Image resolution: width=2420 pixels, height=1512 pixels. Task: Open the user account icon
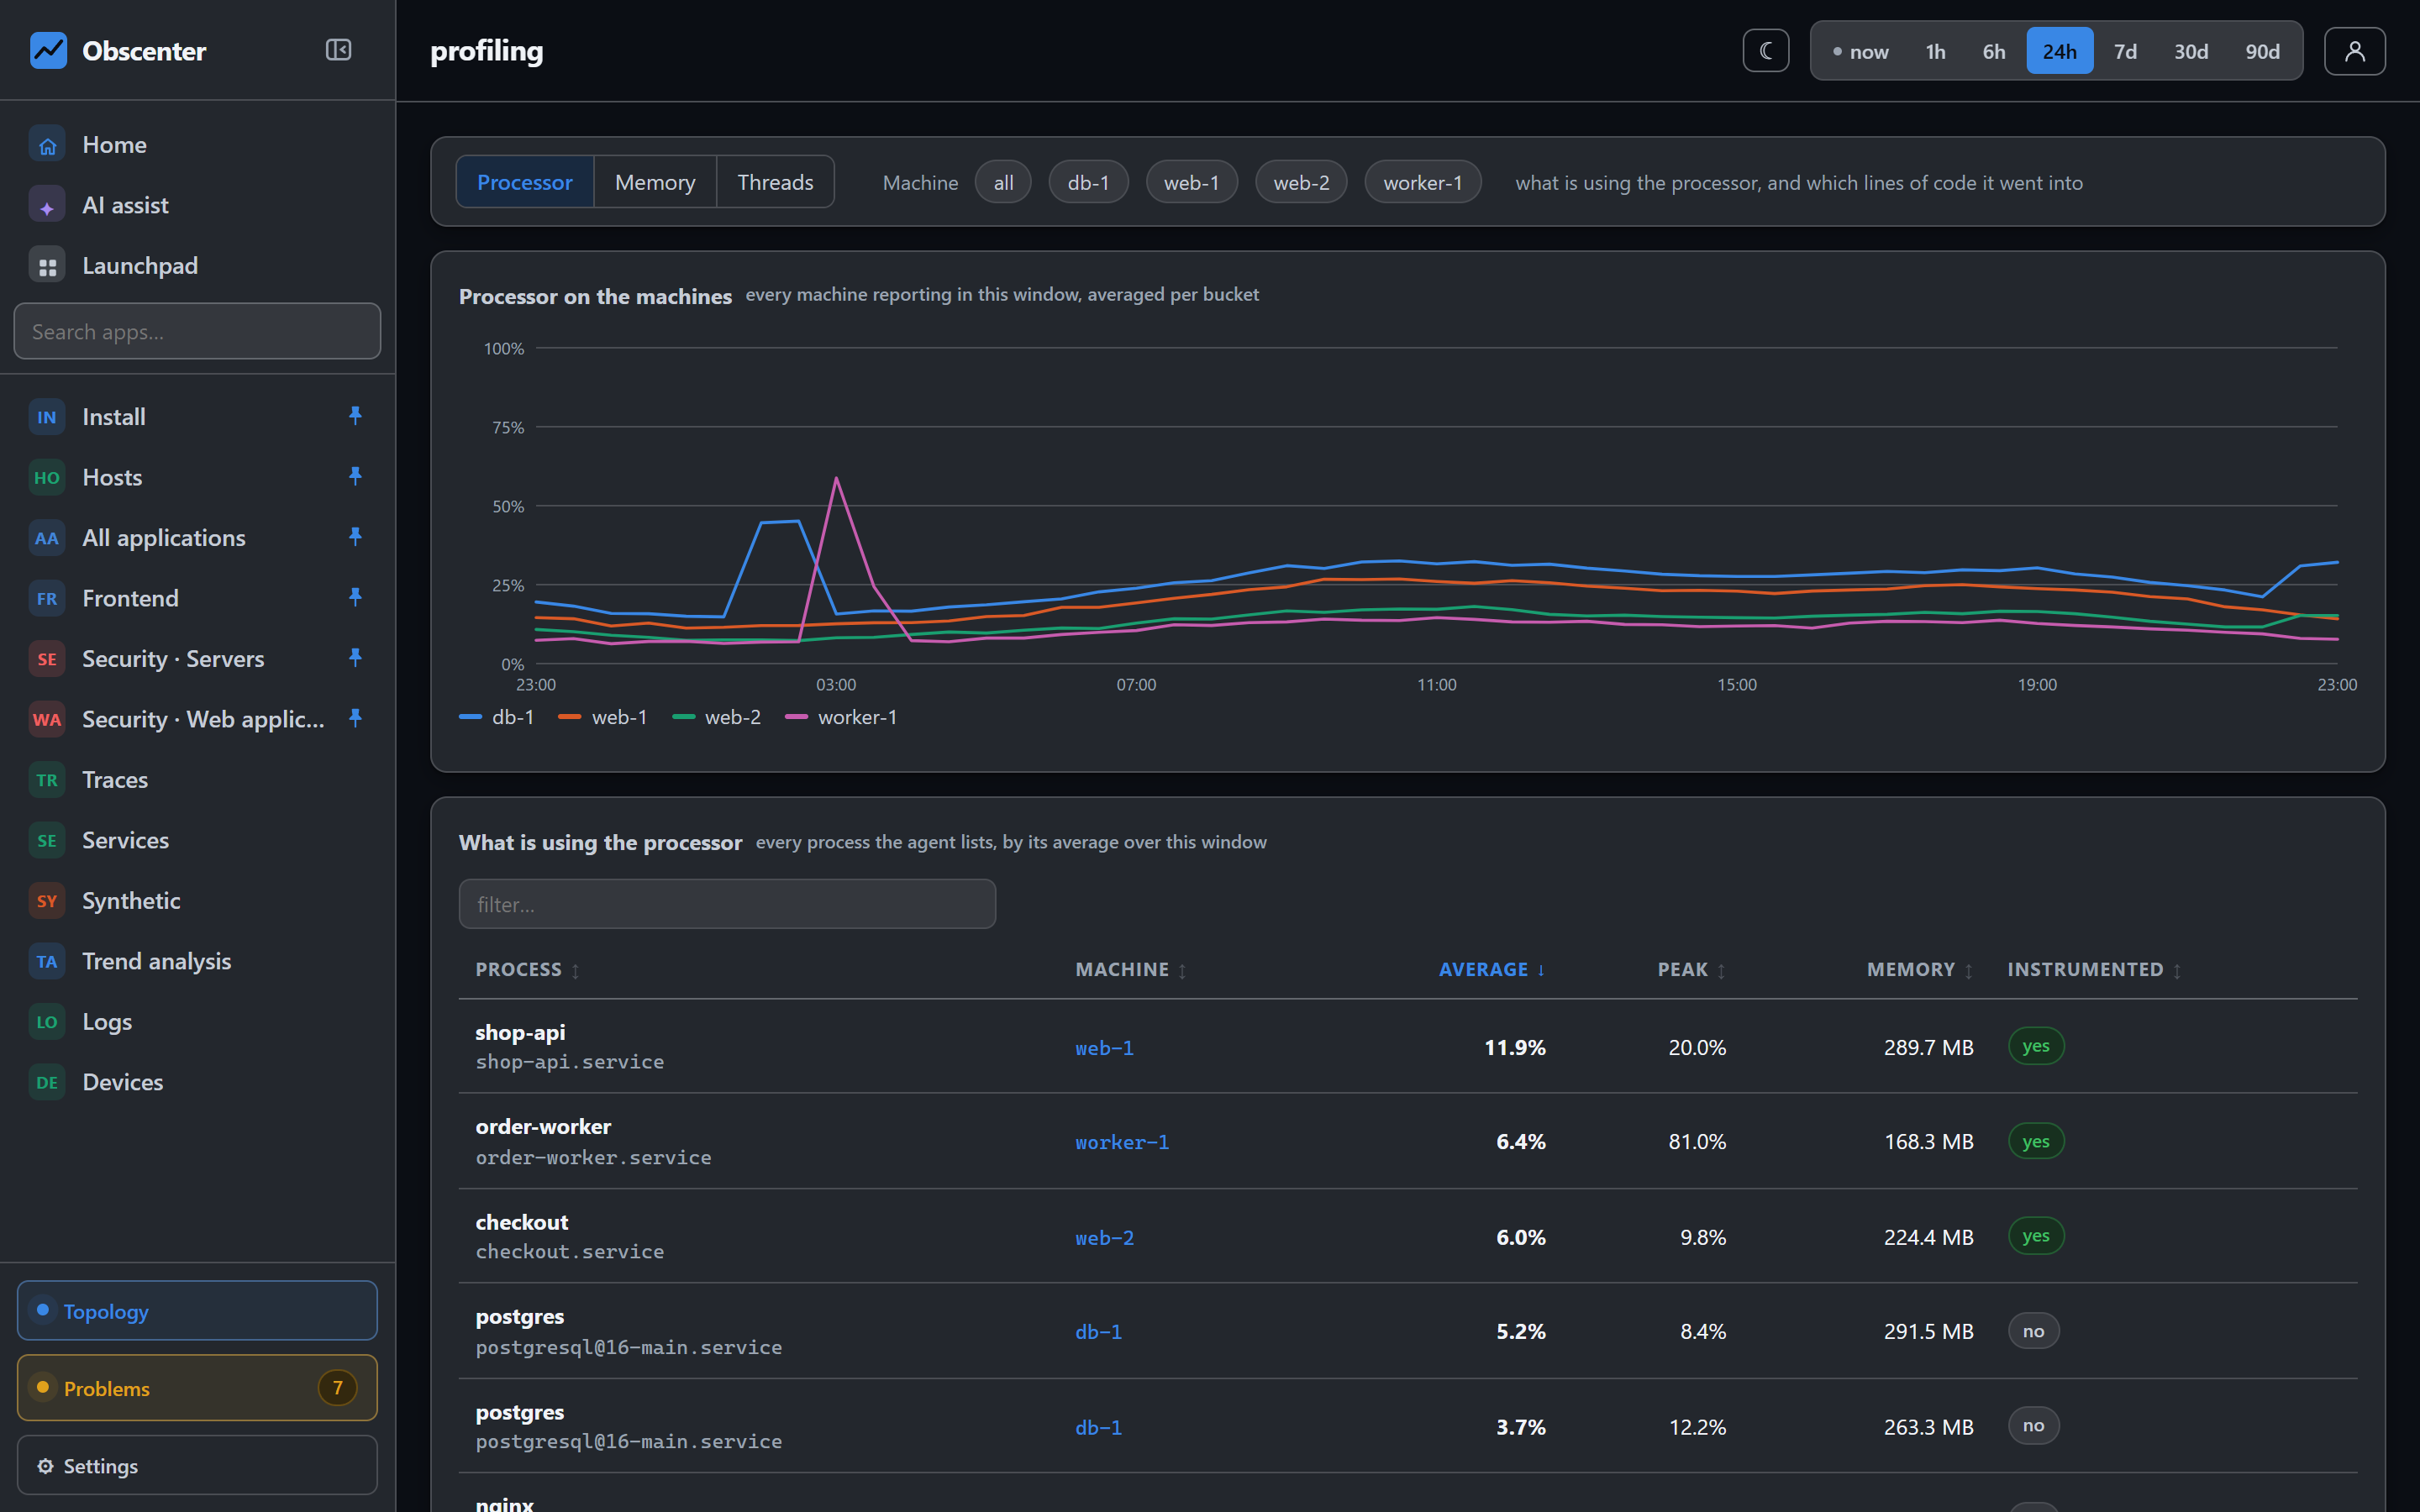coord(2354,51)
